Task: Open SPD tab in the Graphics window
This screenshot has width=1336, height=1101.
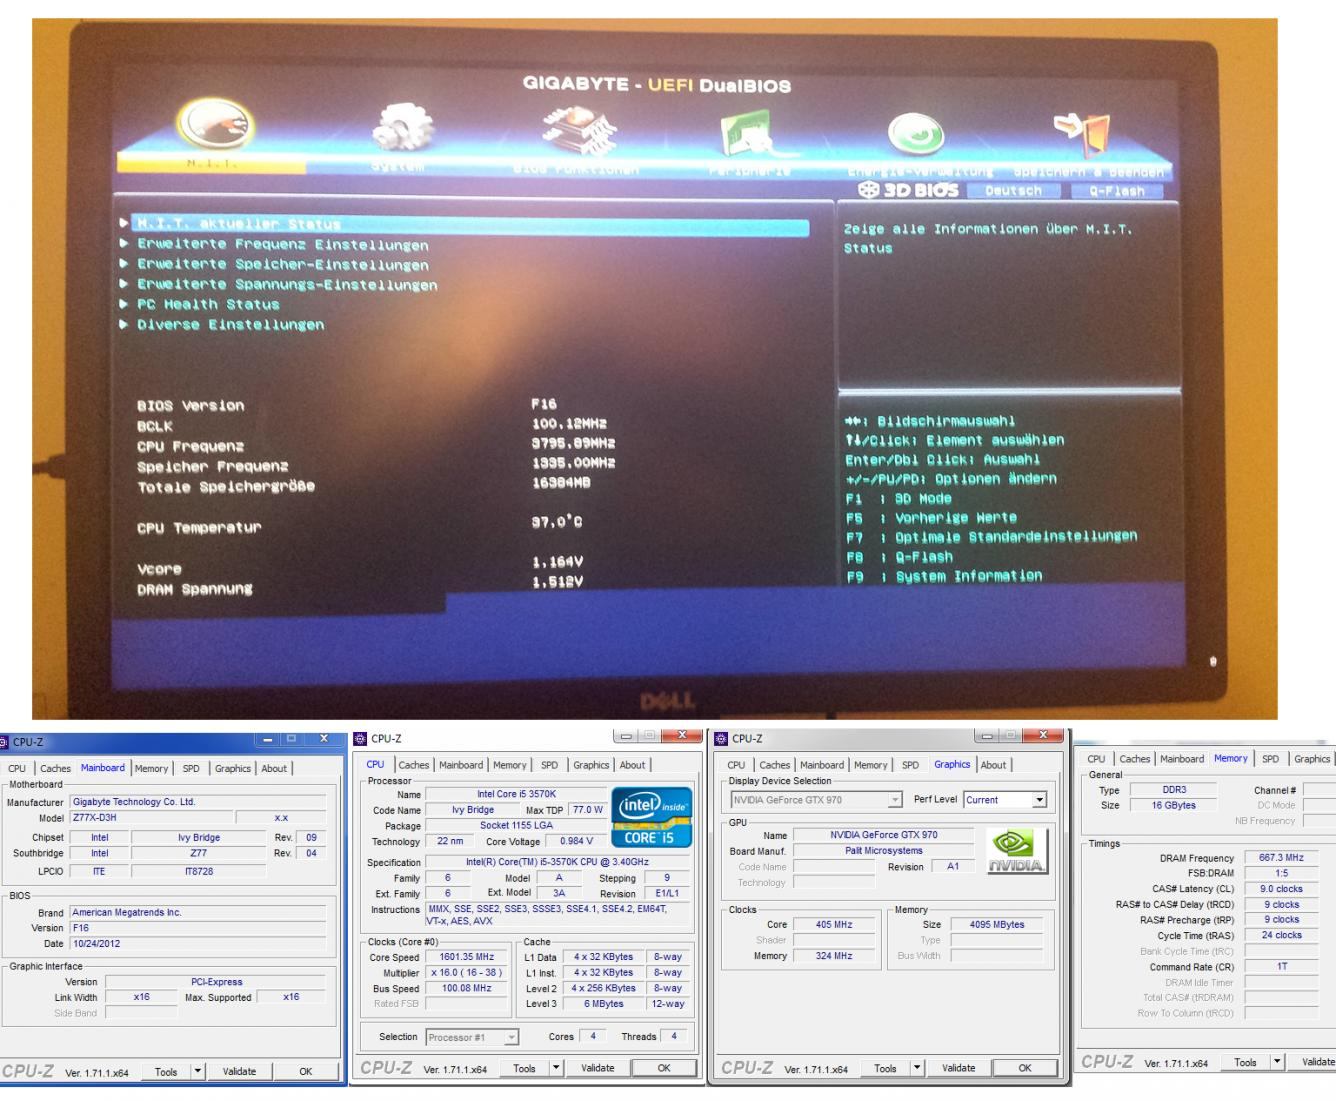Action: (x=910, y=765)
